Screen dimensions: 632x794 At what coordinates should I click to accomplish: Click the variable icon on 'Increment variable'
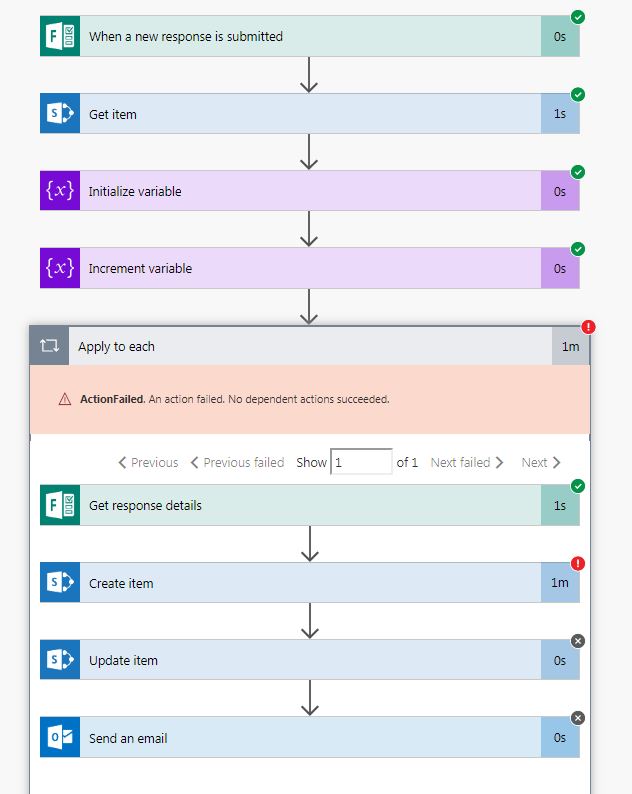pyautogui.click(x=59, y=268)
